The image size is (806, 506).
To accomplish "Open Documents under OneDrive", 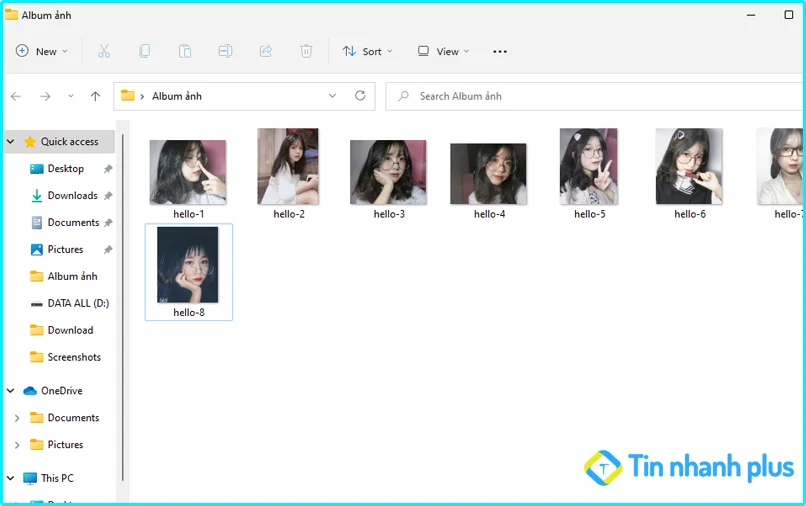I will click(x=73, y=418).
